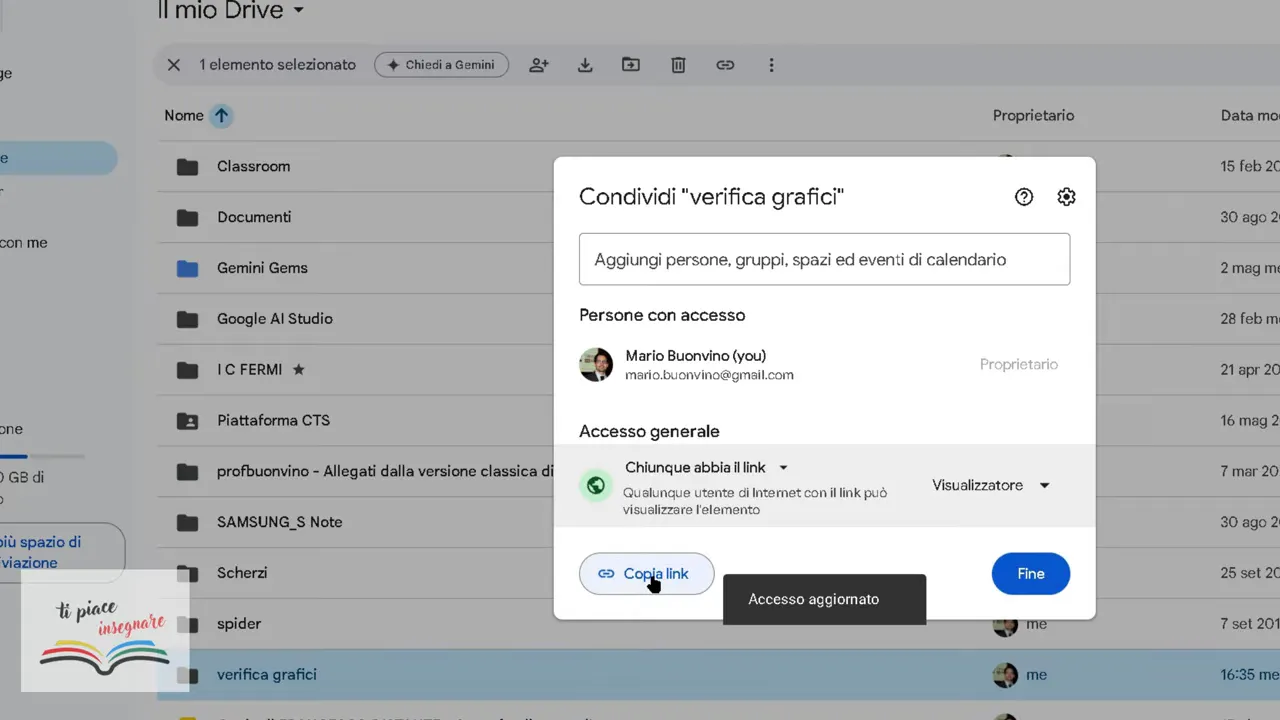Click the chain-link icon in the toolbar

[725, 65]
